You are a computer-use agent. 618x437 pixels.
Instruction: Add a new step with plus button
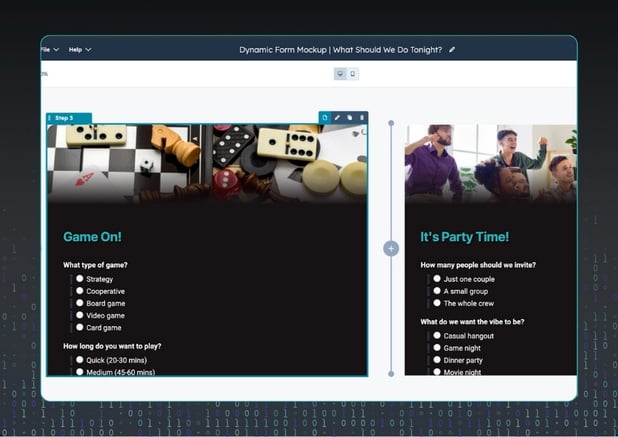391,249
